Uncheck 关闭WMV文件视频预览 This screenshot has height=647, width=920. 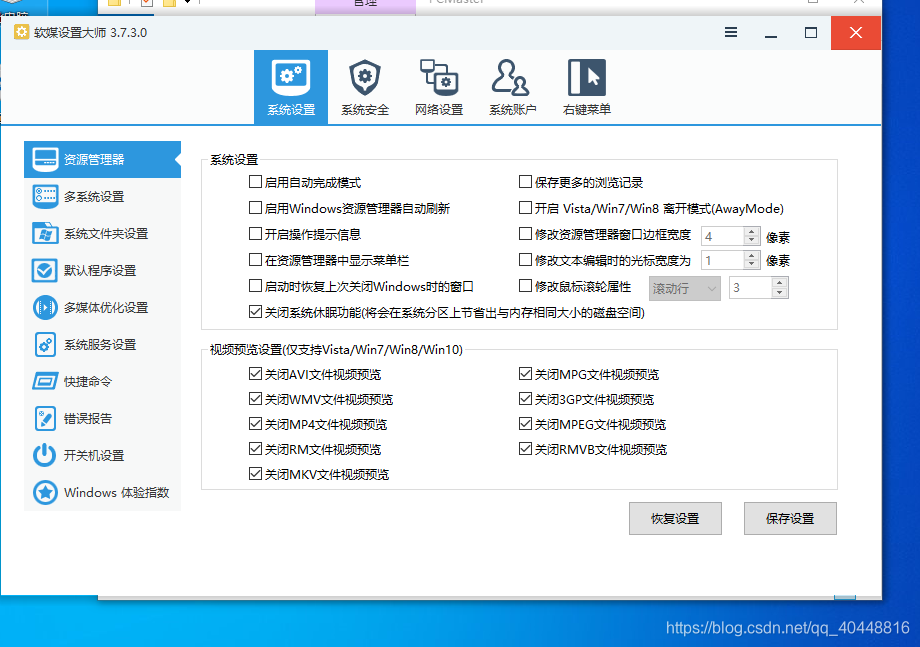[255, 399]
